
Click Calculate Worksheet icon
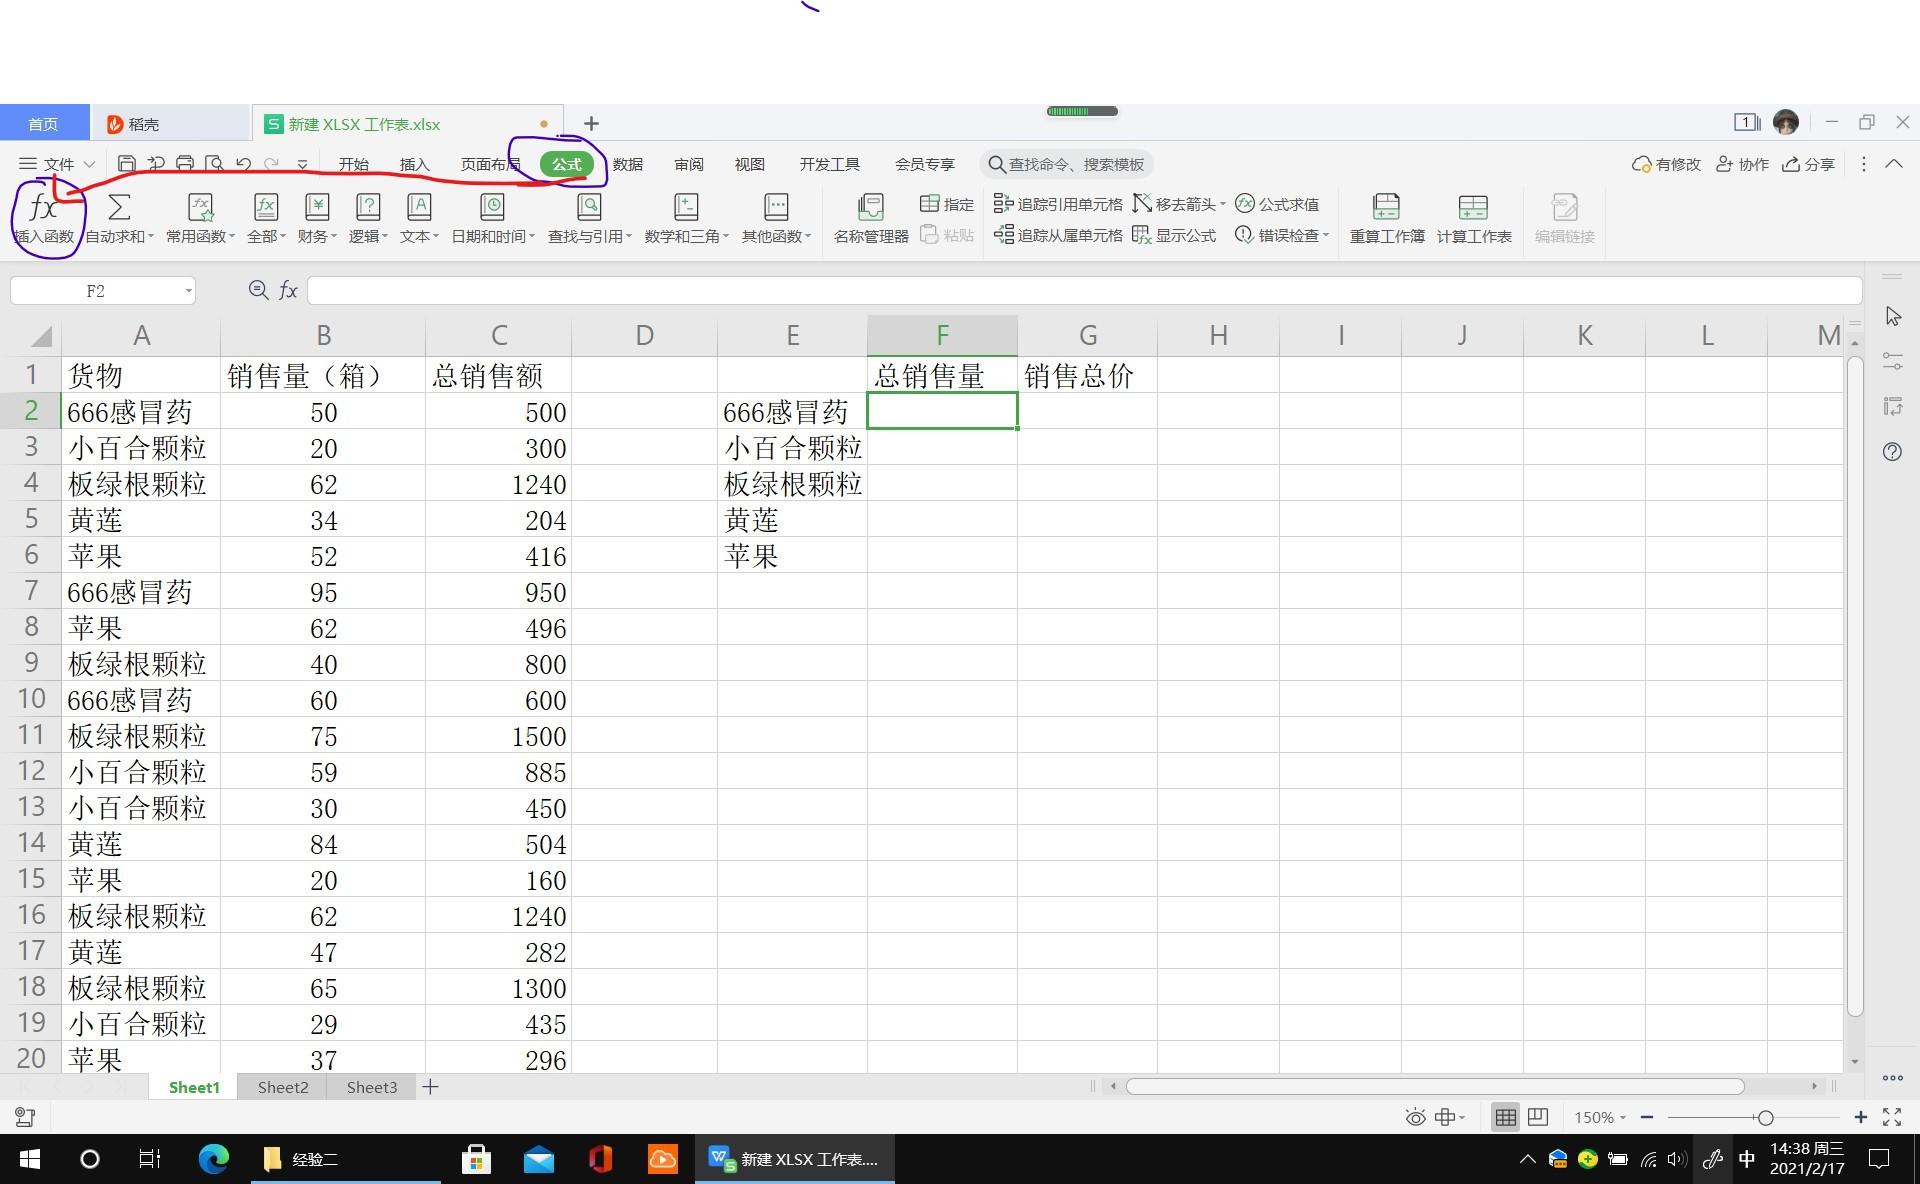pyautogui.click(x=1473, y=208)
